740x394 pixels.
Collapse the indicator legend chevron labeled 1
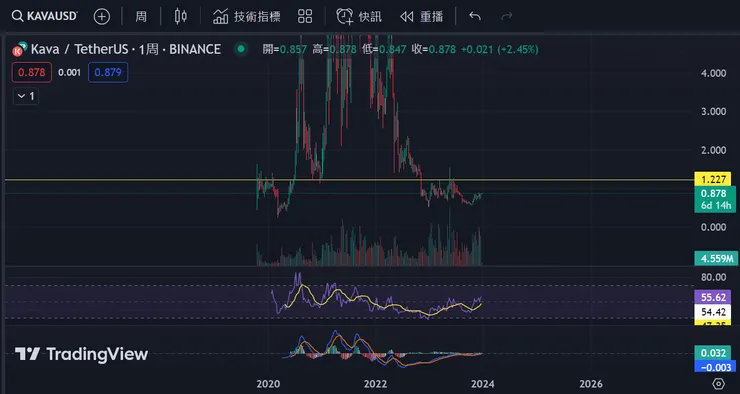[x=26, y=96]
